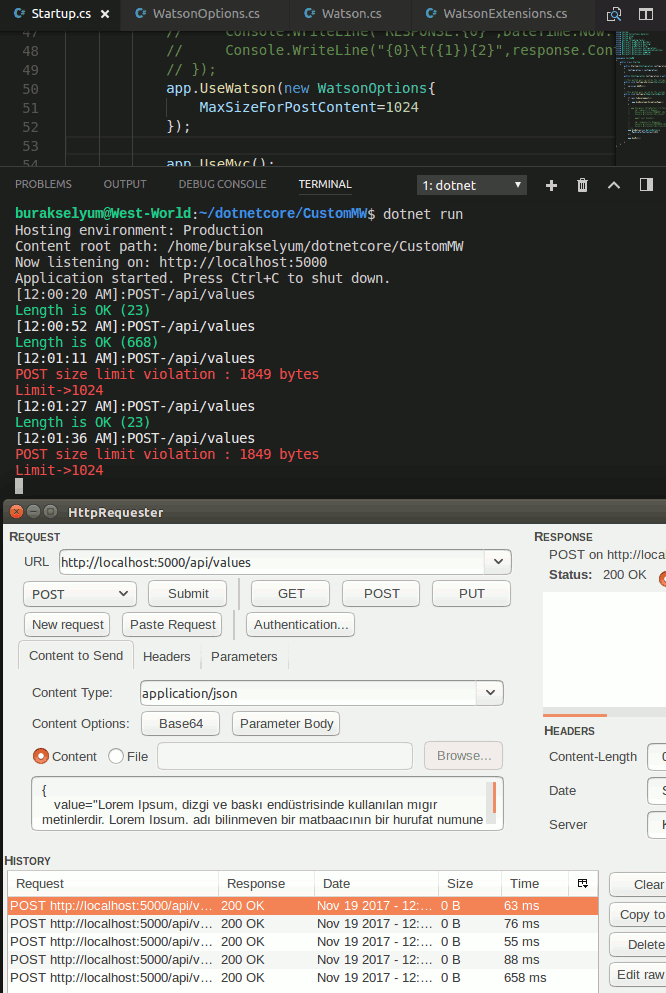Switch to the Headers tab in HttpRequester
The width and height of the screenshot is (666, 993).
click(166, 656)
